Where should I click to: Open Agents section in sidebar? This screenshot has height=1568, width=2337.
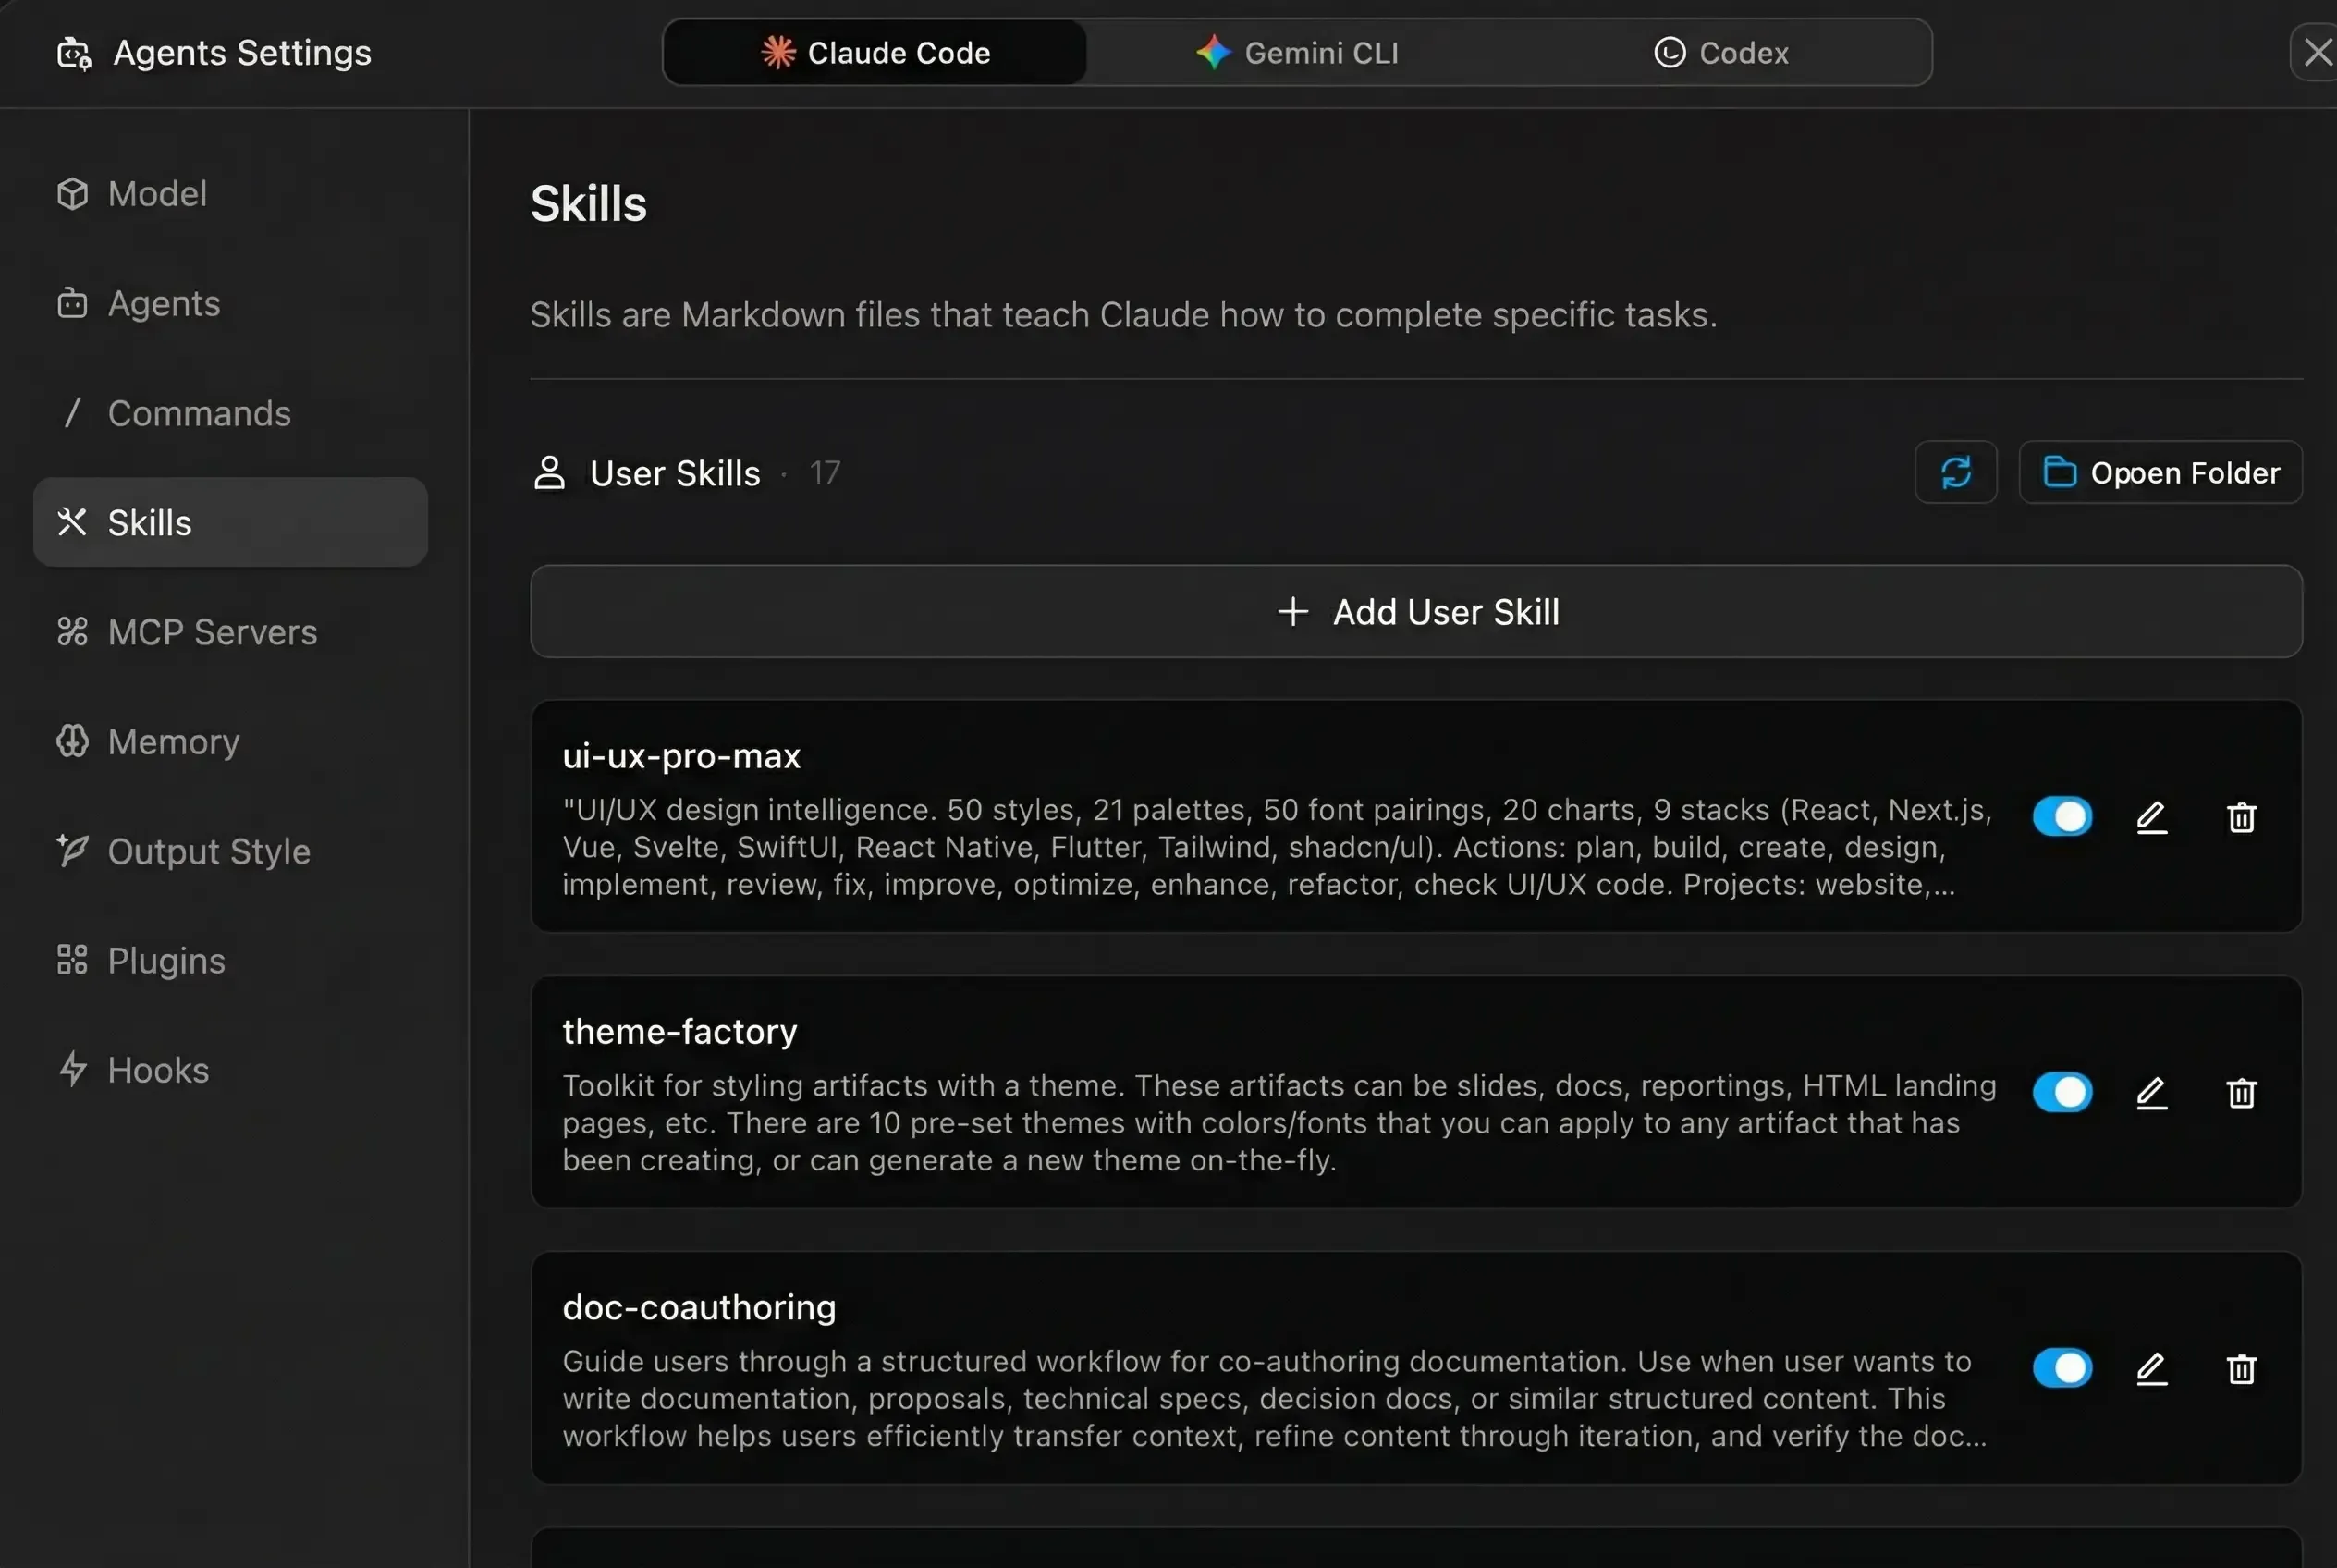coord(163,303)
